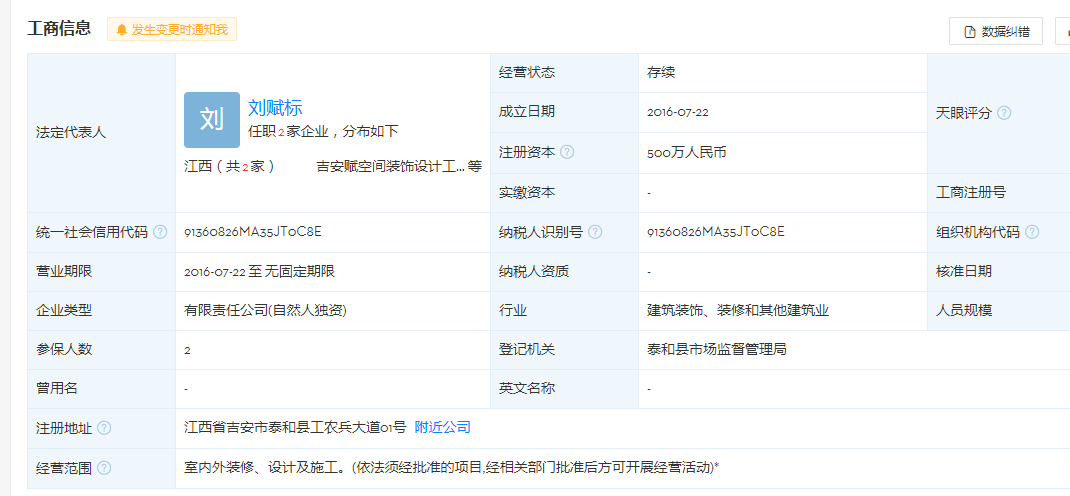Click the credit code value 91360826MA35JT0C8E
This screenshot has width=1070, height=496.
pyautogui.click(x=253, y=232)
